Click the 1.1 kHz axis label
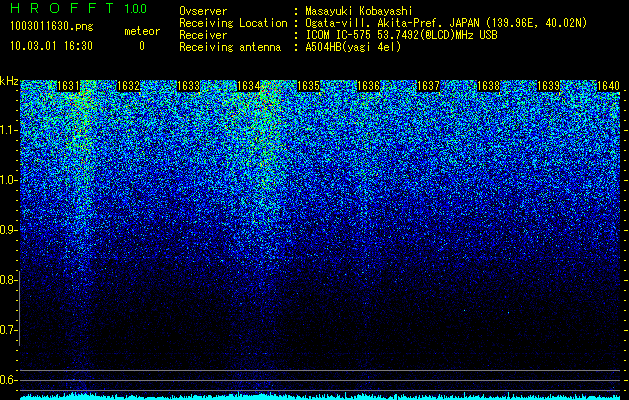The height and width of the screenshot is (400, 629). tap(9, 130)
